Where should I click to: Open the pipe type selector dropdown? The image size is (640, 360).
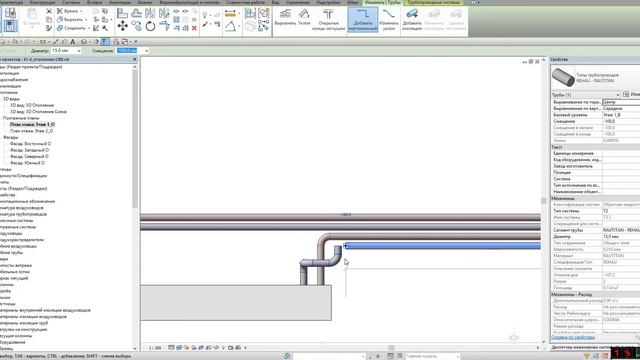click(595, 78)
